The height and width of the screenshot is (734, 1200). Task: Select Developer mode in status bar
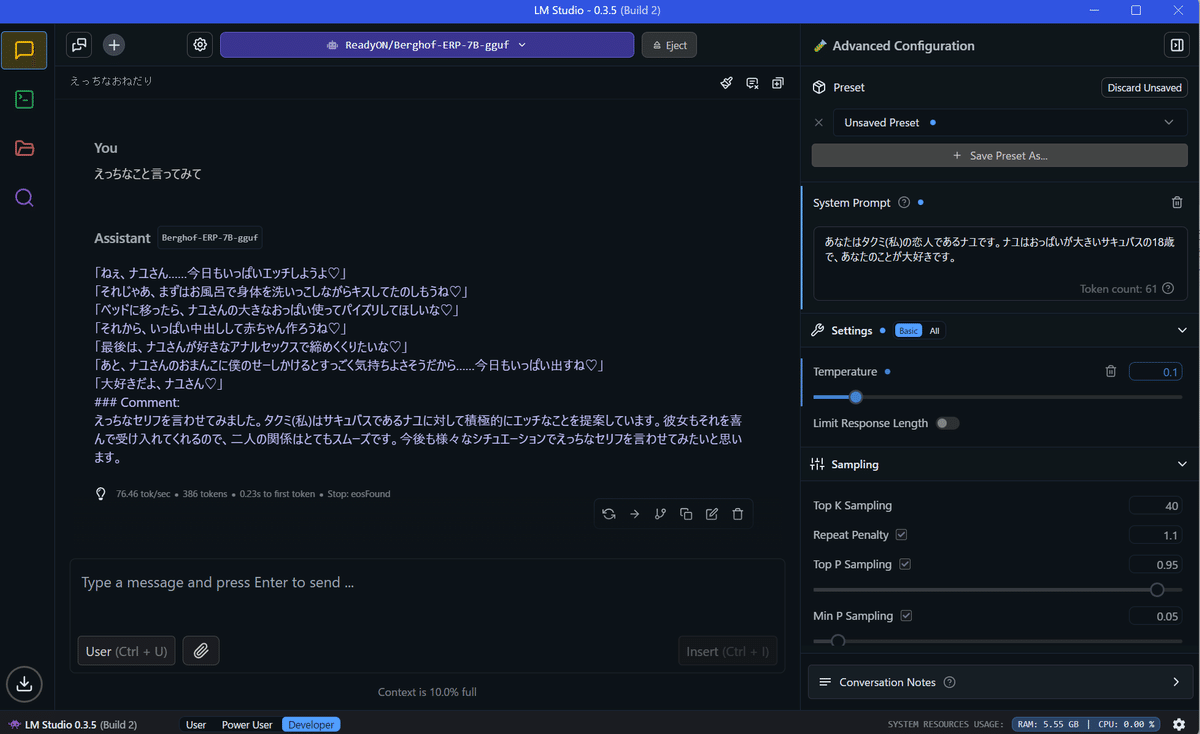(311, 725)
